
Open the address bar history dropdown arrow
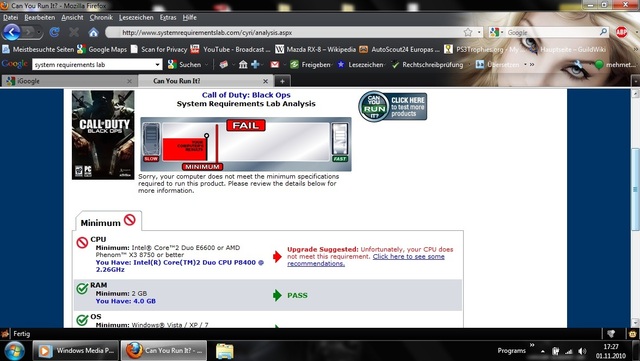point(479,32)
